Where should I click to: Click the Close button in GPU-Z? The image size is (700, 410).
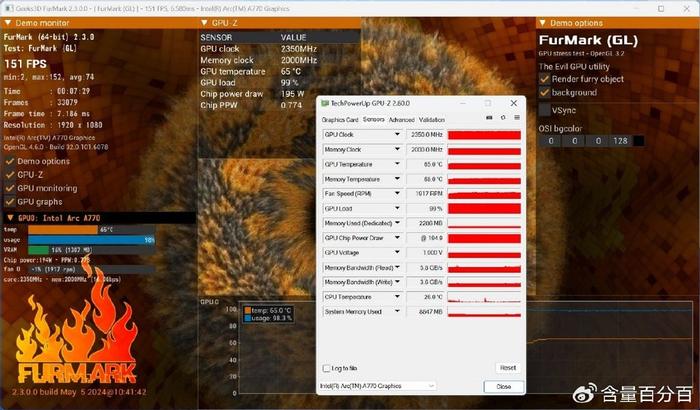pos(504,387)
